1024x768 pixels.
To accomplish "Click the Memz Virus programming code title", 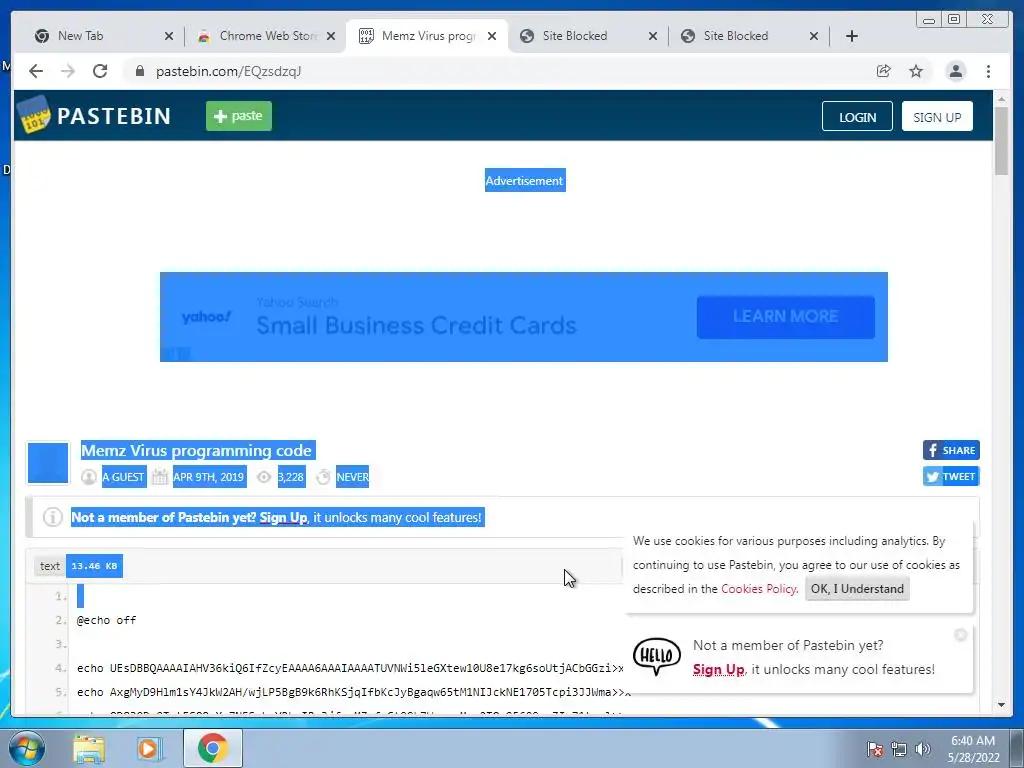I will pyautogui.click(x=197, y=451).
